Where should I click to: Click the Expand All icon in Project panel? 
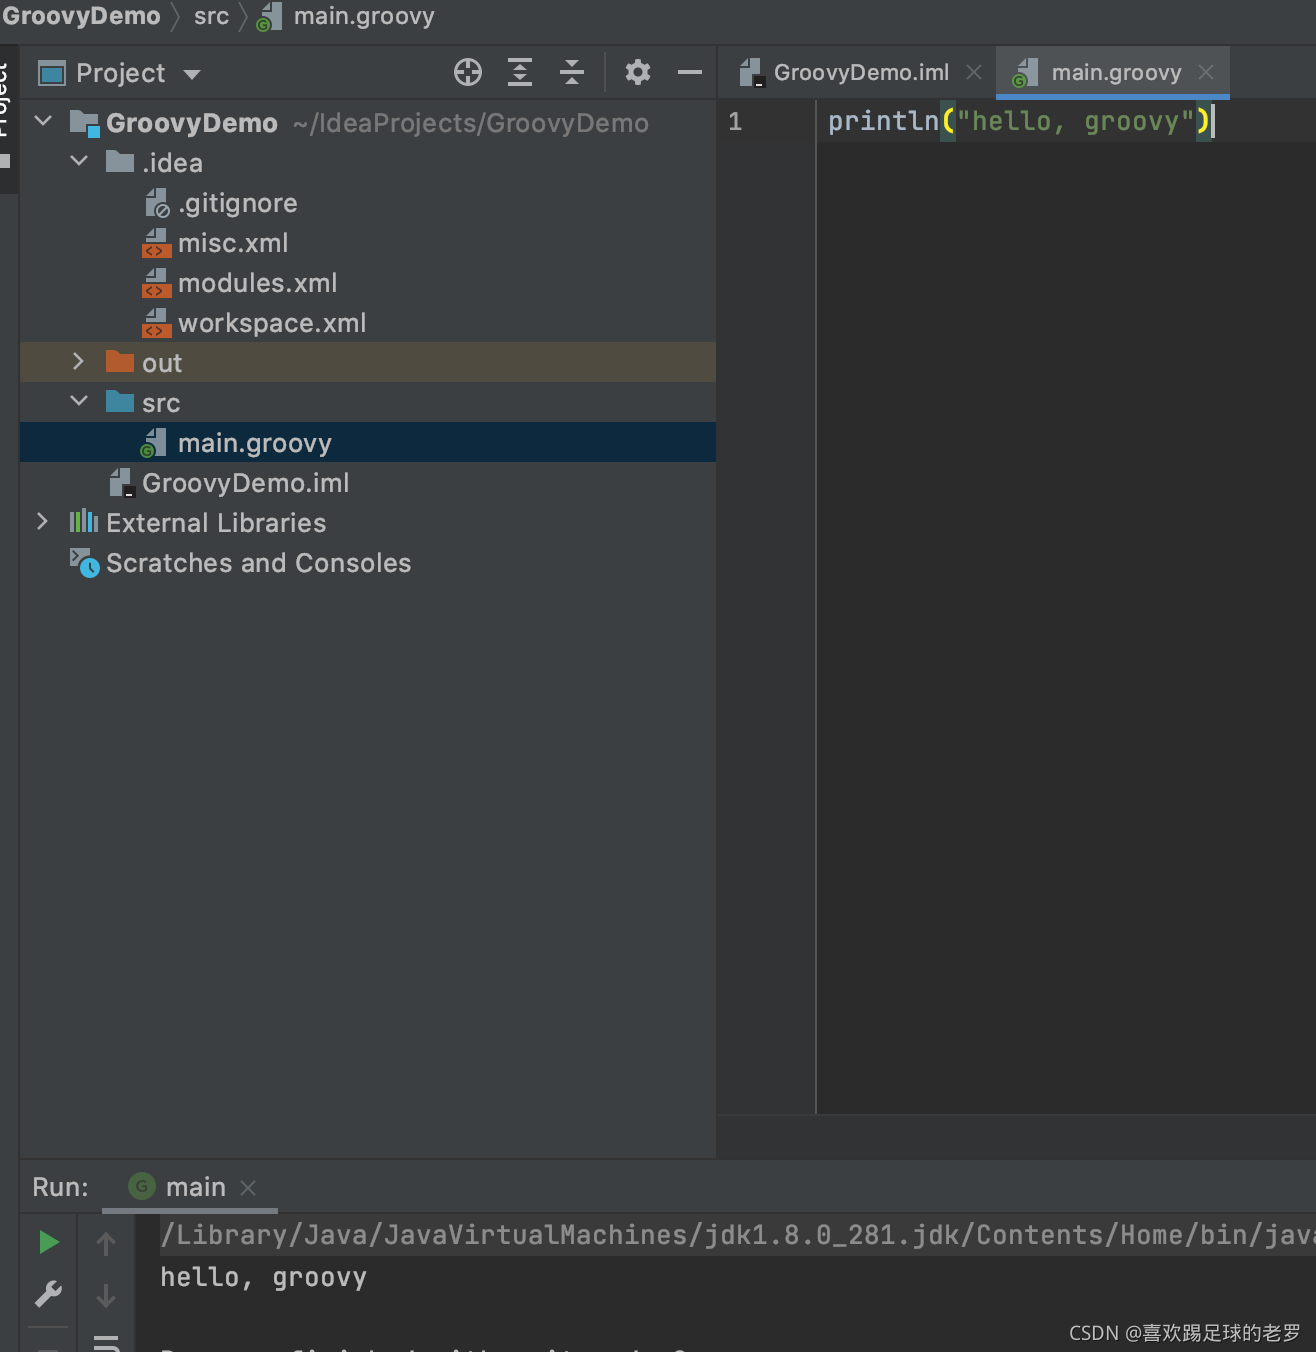(520, 72)
